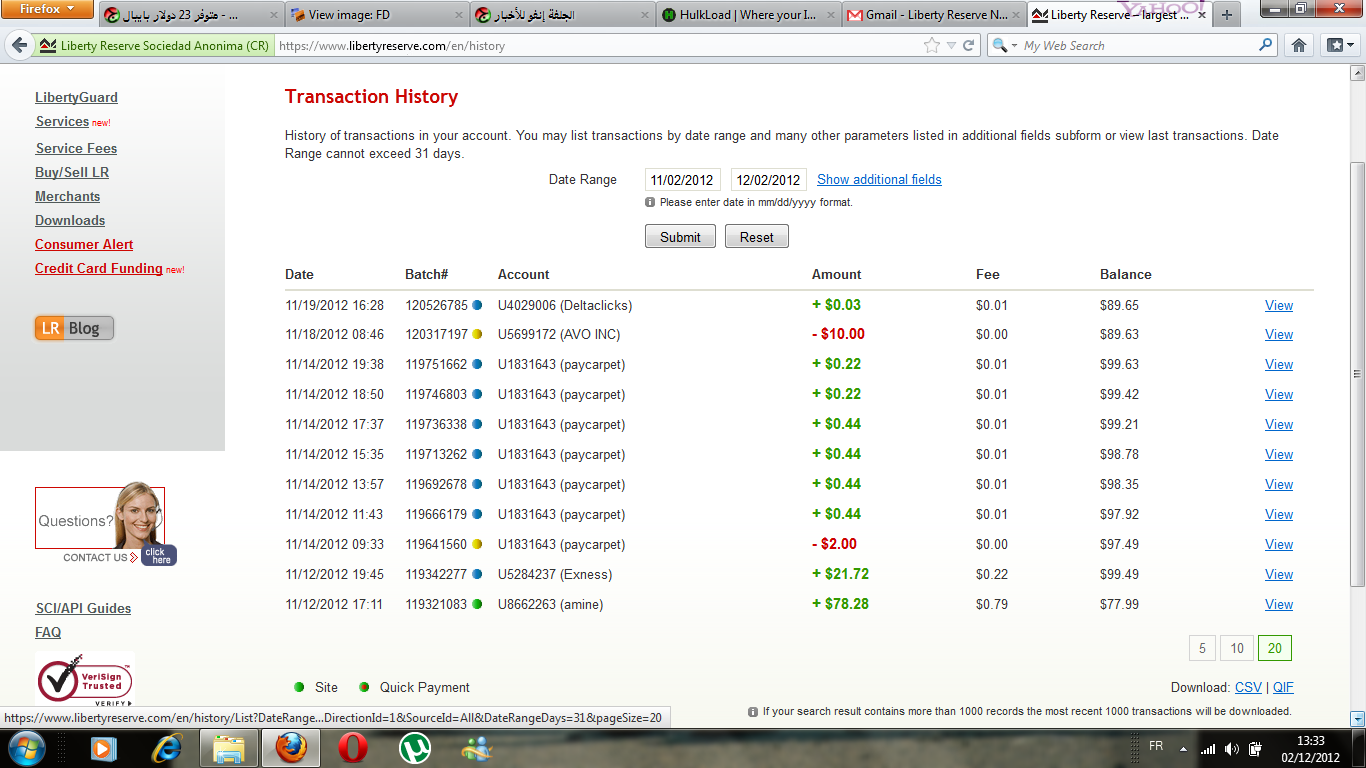Screen dimensions: 1366x768
Task: Click status dot for batch 120526785
Action: point(477,305)
